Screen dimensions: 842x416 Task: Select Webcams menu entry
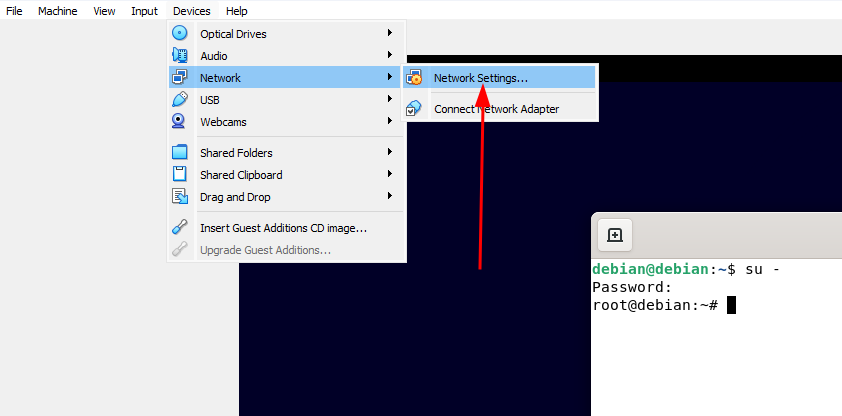click(x=286, y=121)
